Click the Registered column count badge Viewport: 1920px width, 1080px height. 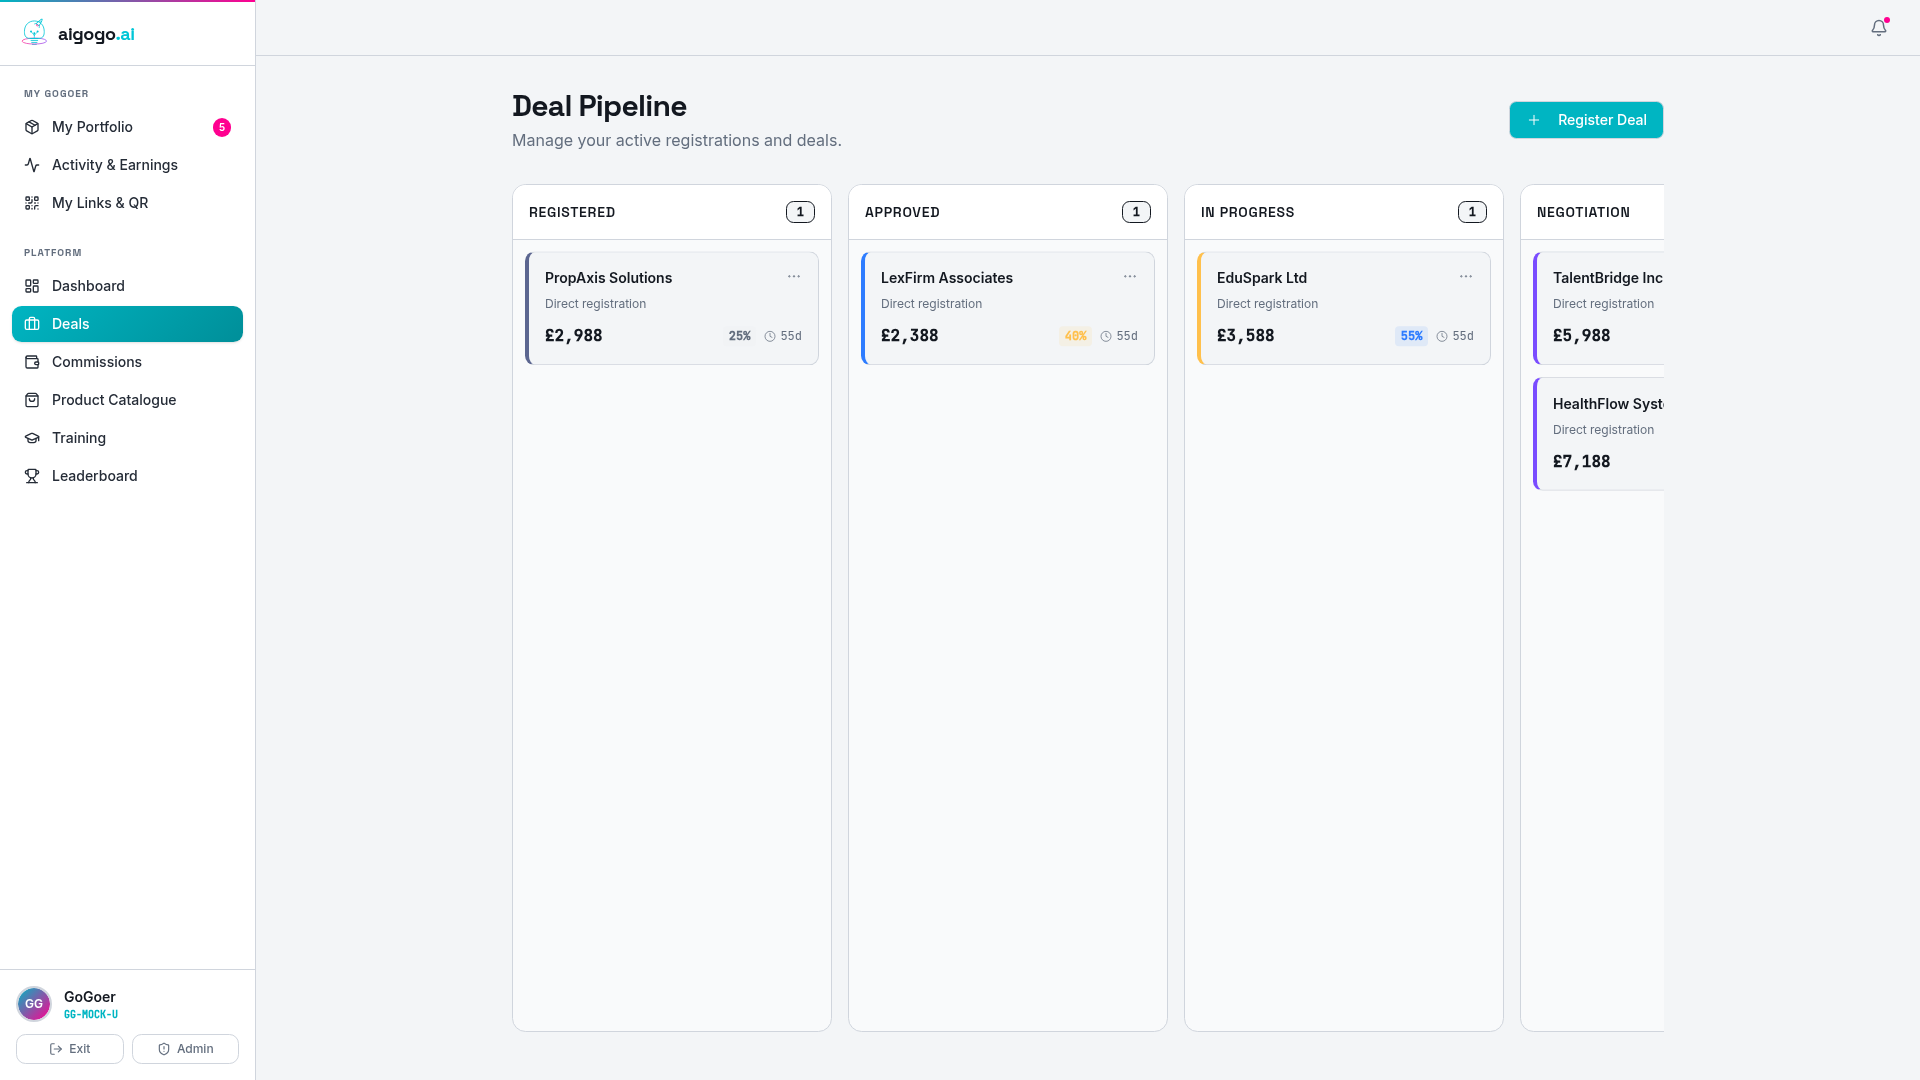pos(800,212)
